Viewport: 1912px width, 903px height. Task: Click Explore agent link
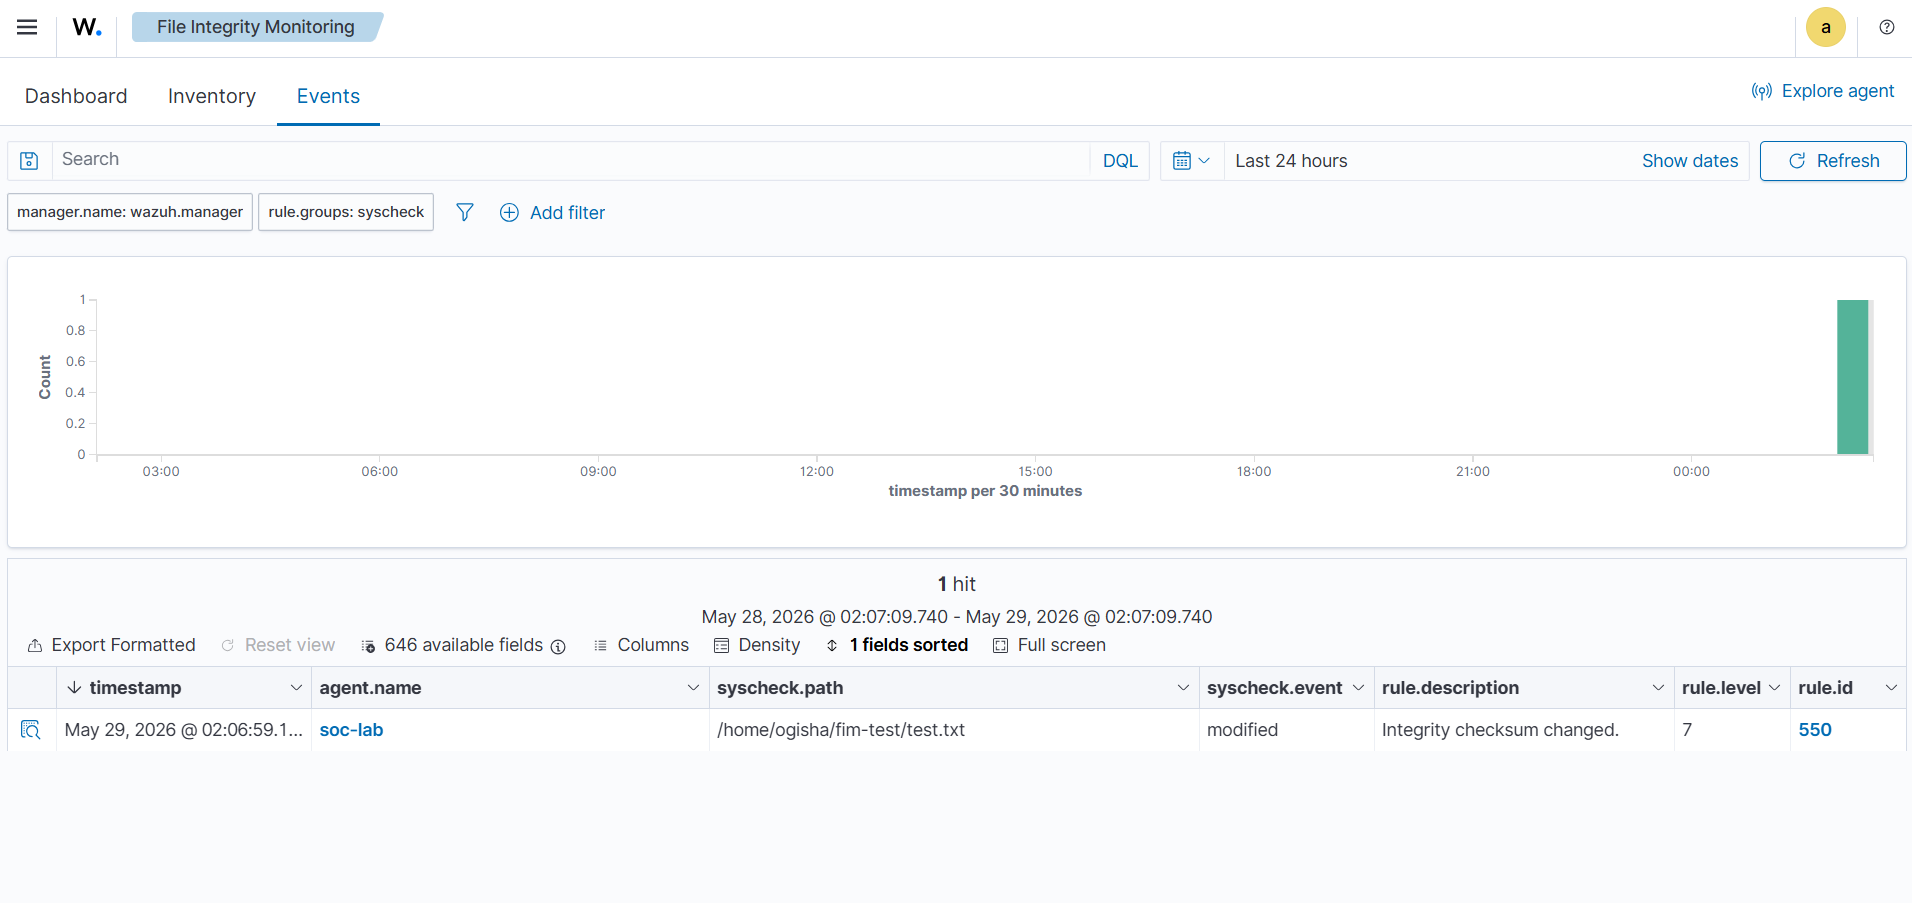pyautogui.click(x=1823, y=91)
